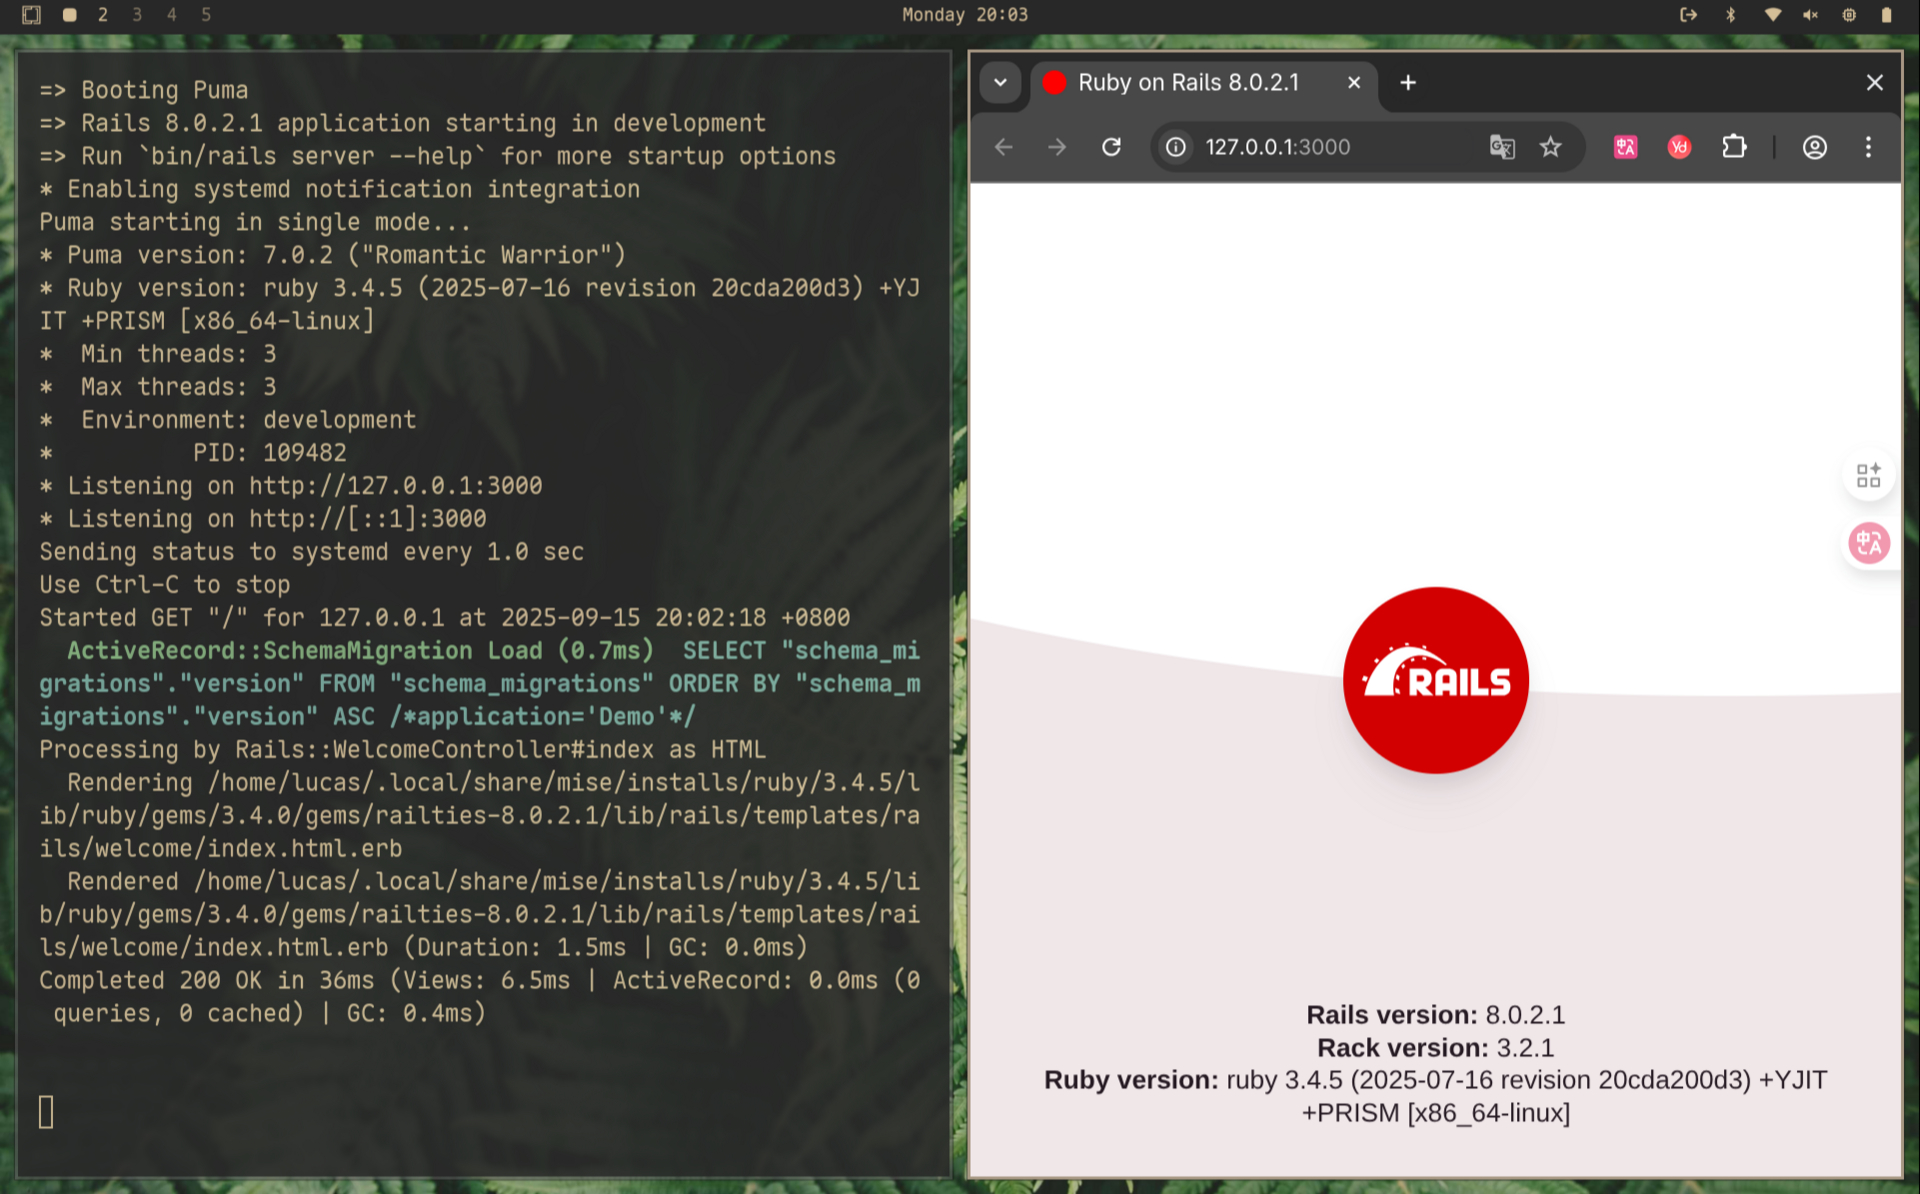Switch to workspace 2
1920x1194 pixels.
tap(102, 14)
